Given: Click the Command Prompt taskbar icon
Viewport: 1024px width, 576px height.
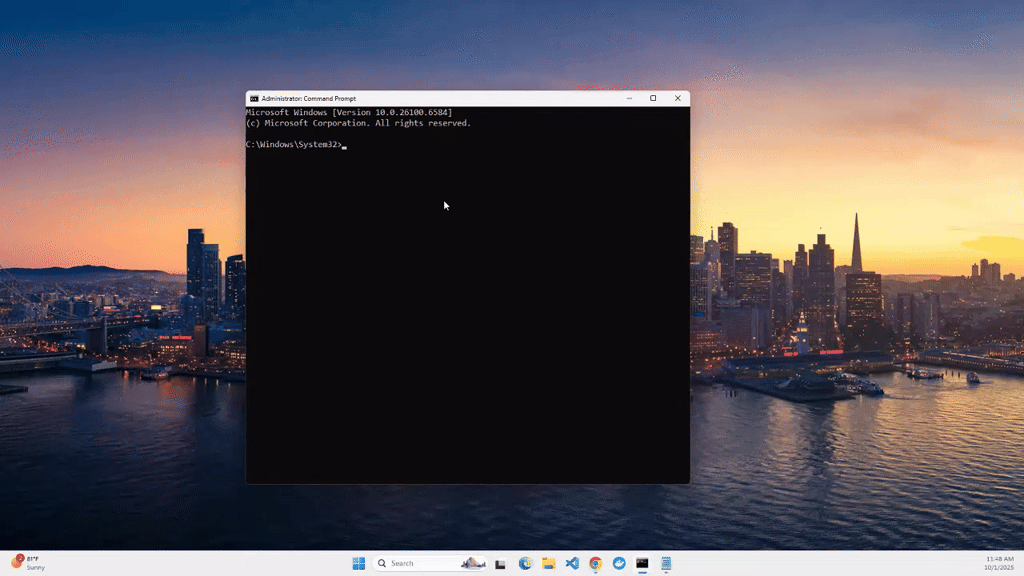Looking at the screenshot, I should tap(643, 564).
